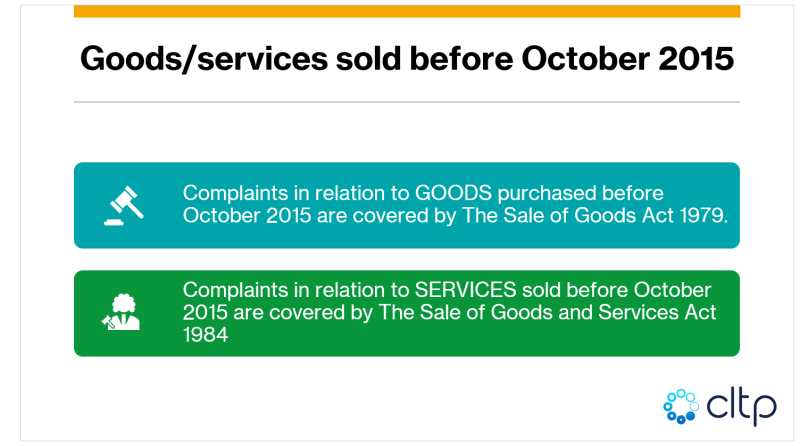Click 'Complaints' at start of green box
Screen dimensions: 800x446
tap(235, 290)
